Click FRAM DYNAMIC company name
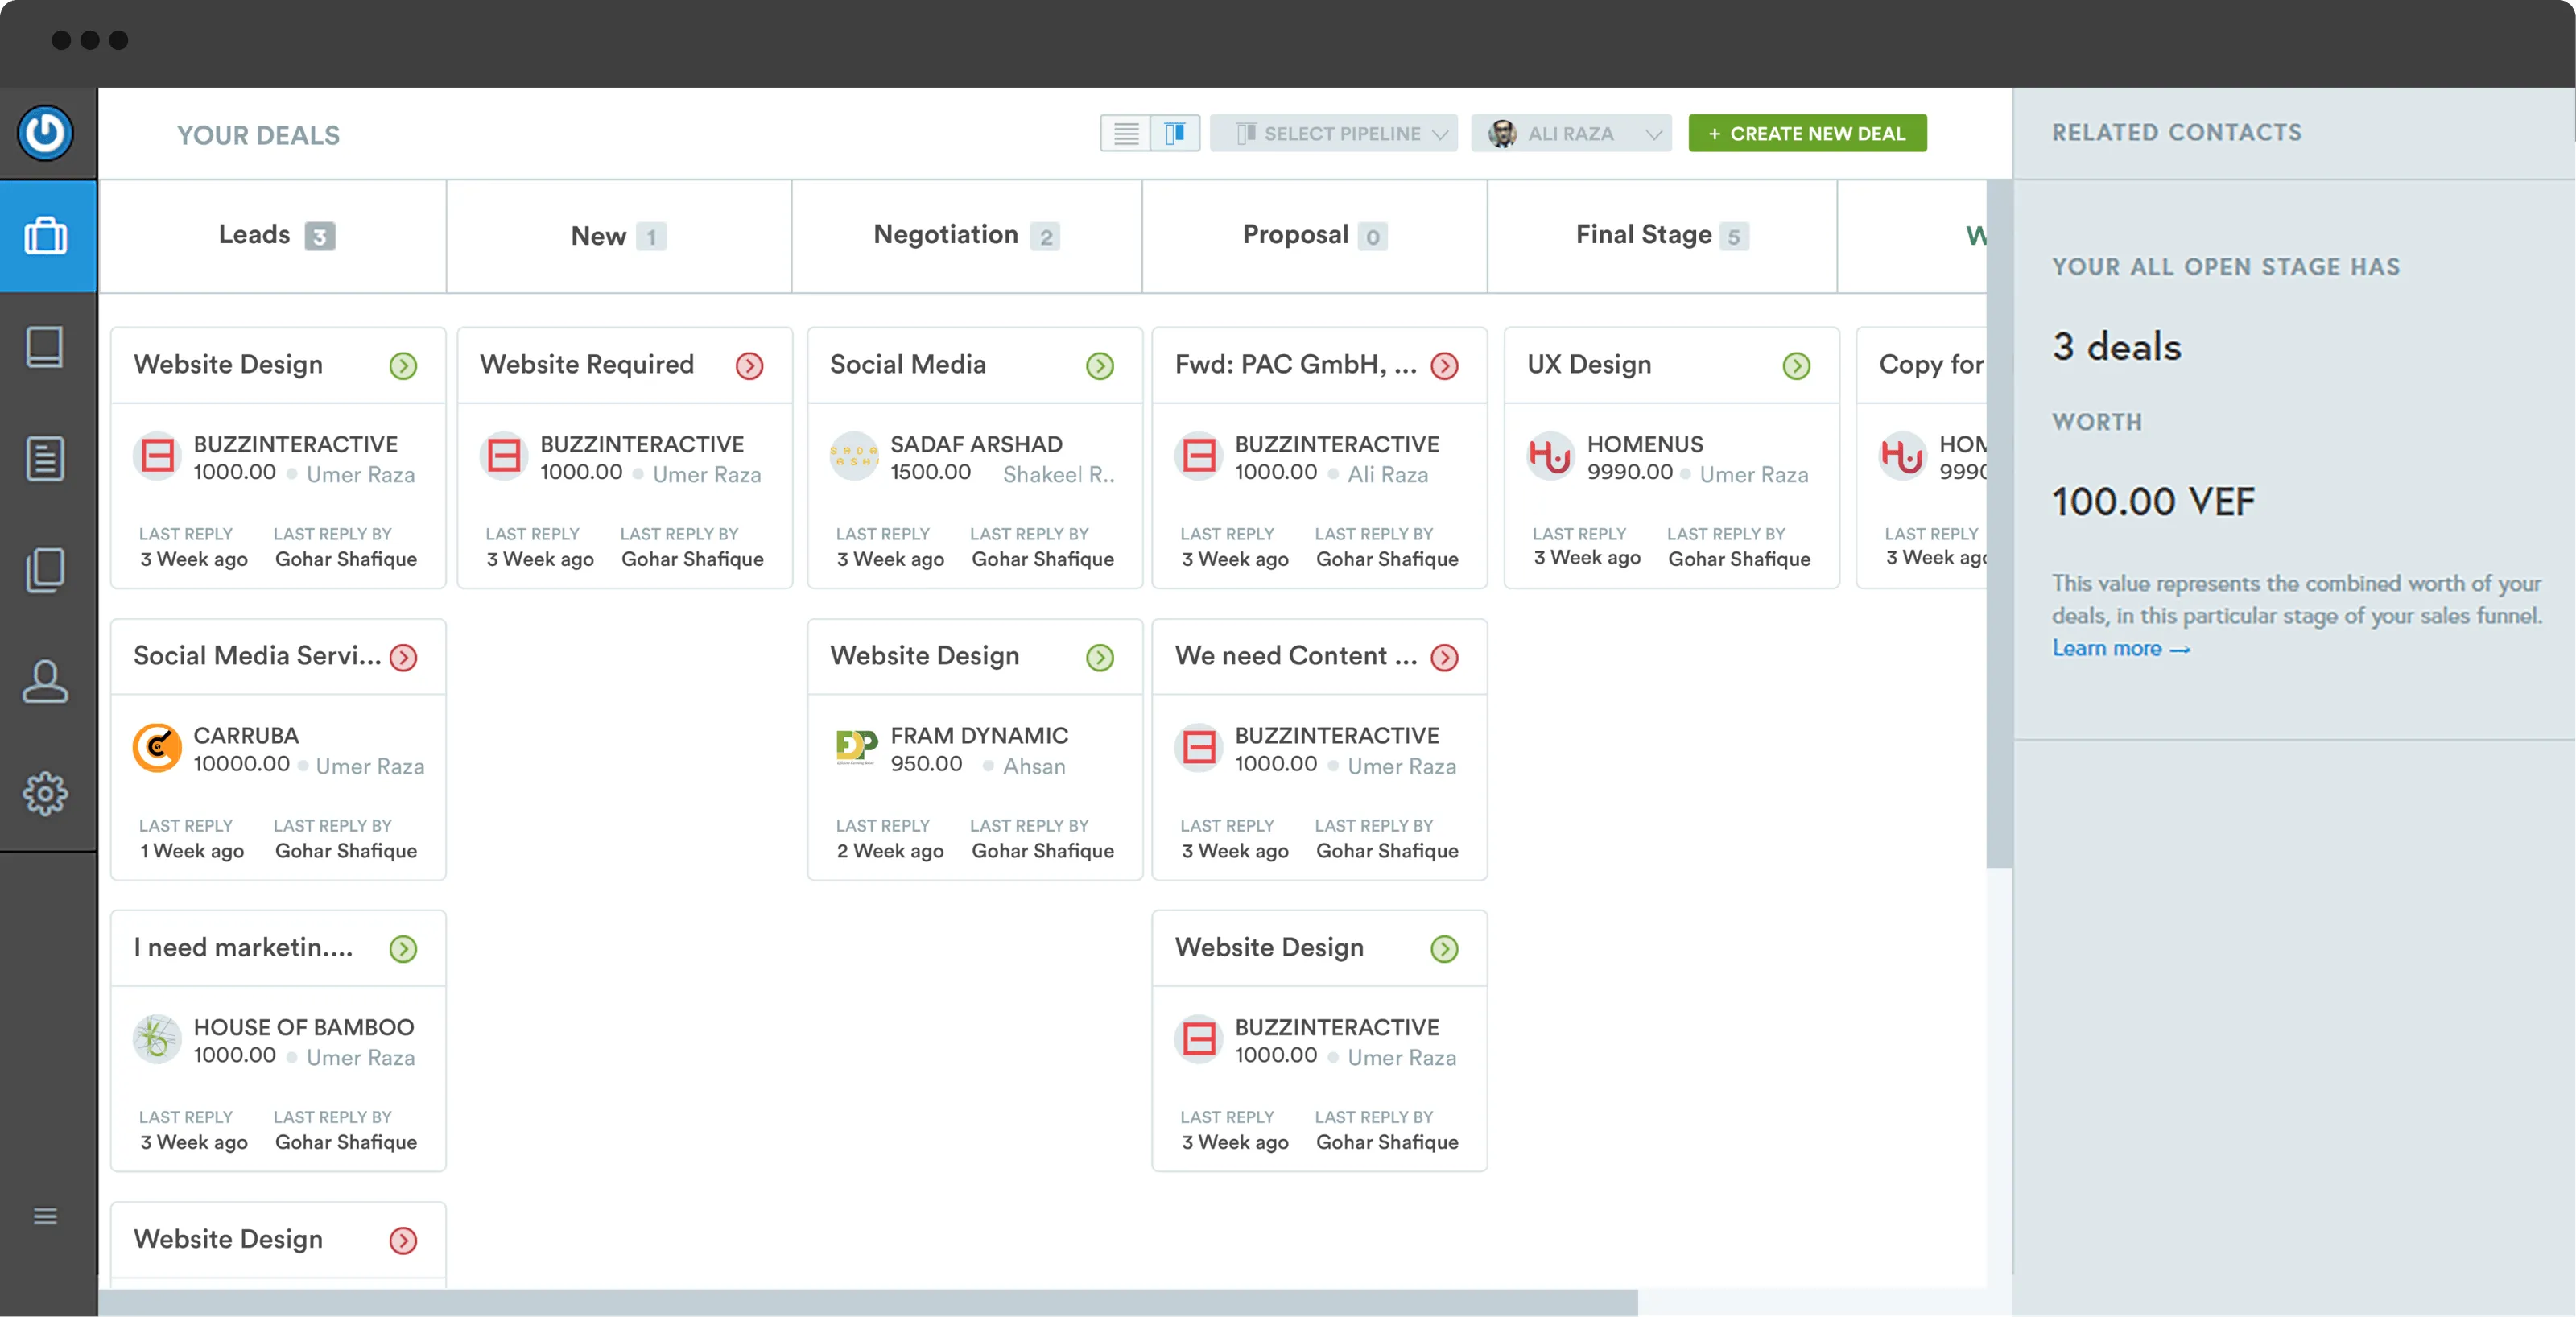 pos(979,735)
